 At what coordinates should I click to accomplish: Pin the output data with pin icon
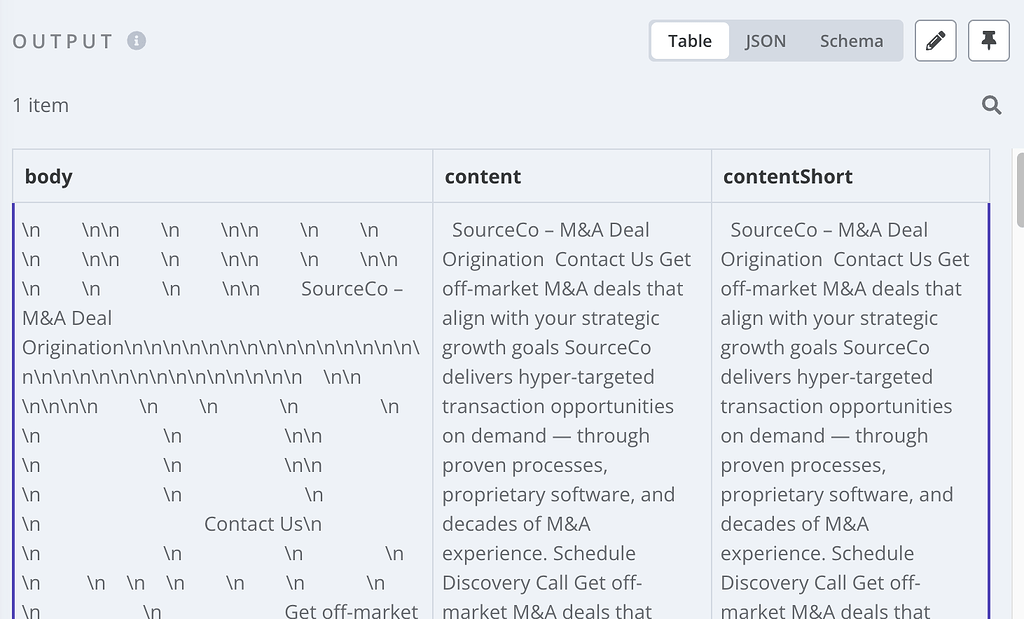click(988, 41)
